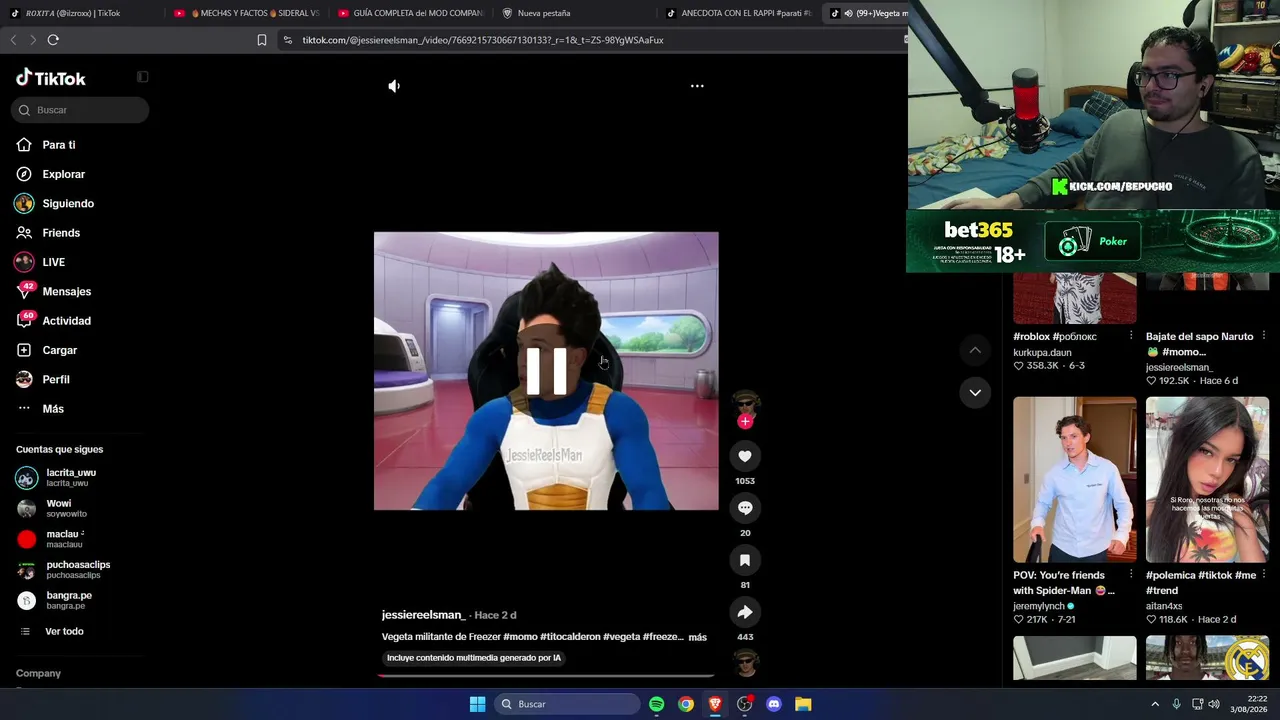Open the Para ti feed
The width and height of the screenshot is (1280, 720).
(59, 145)
